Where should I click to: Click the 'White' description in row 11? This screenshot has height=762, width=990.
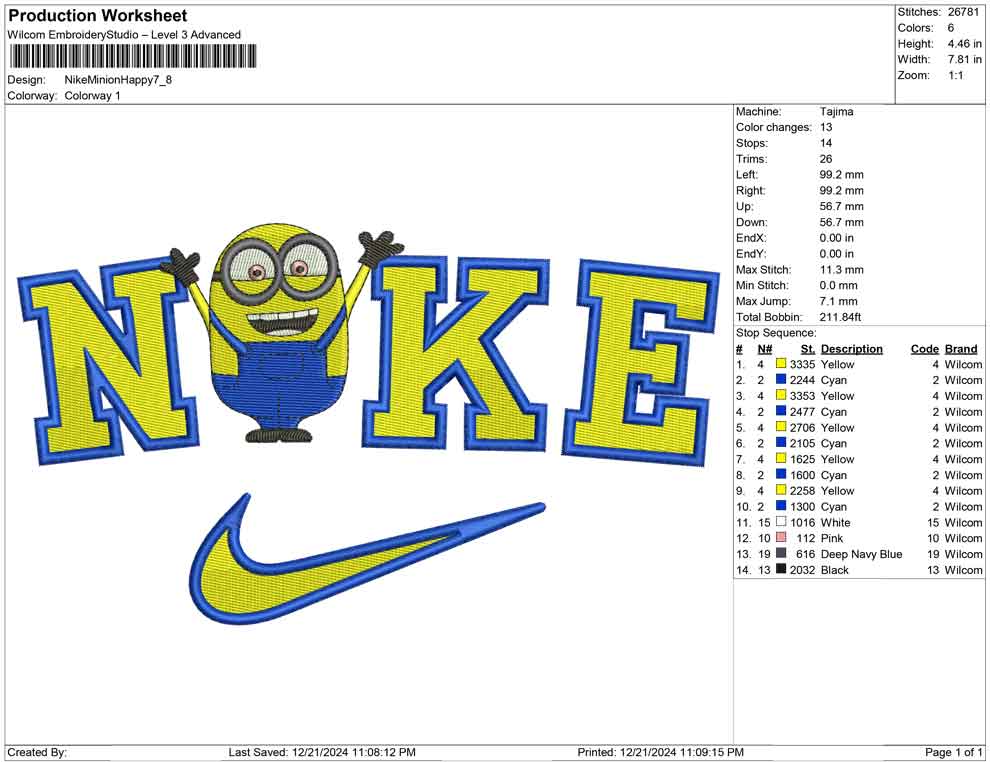coord(835,522)
